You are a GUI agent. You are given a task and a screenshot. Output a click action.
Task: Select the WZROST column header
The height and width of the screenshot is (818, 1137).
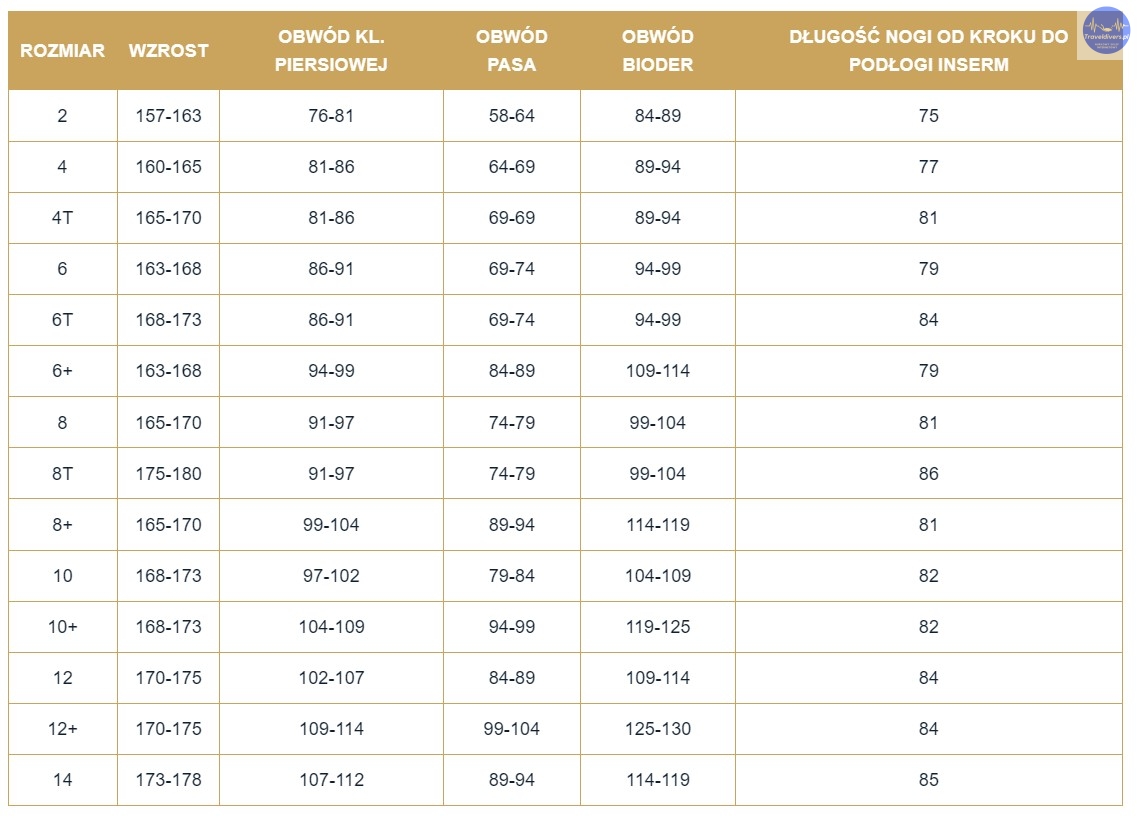(x=168, y=50)
